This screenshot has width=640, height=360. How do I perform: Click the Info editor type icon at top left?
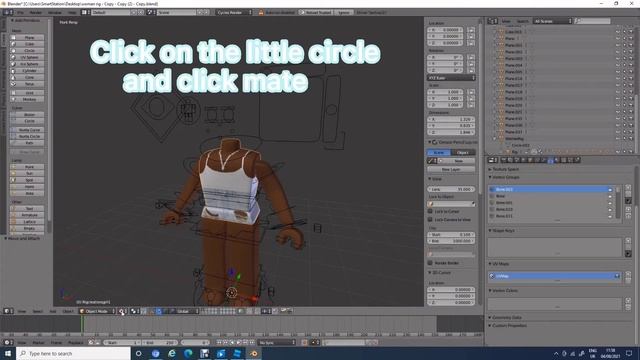click(8, 12)
